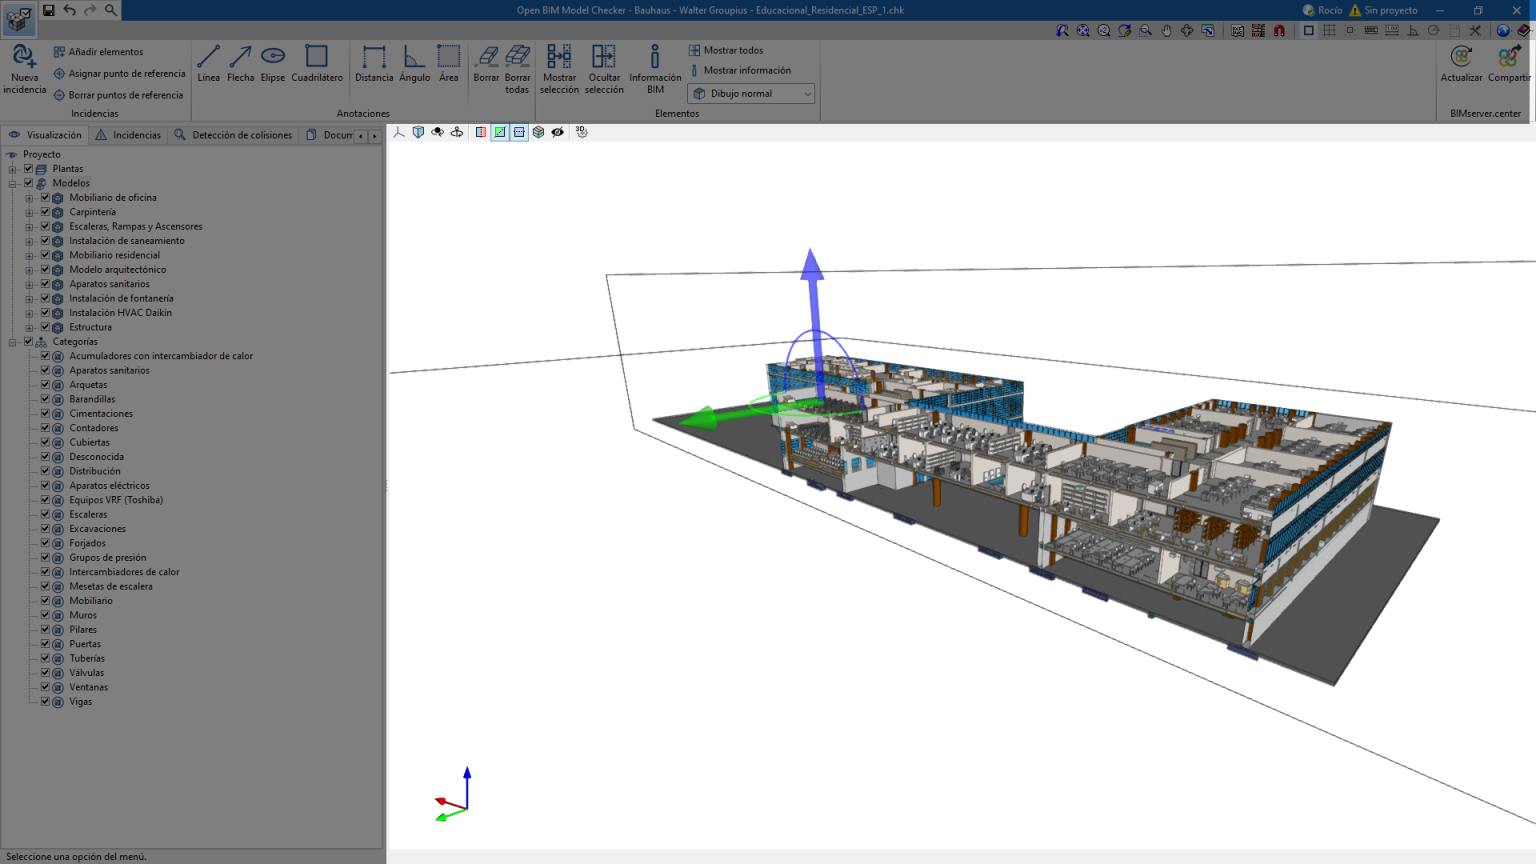The height and width of the screenshot is (864, 1536).
Task: Create a new issue with Nueva incidencia
Action: click(24, 69)
